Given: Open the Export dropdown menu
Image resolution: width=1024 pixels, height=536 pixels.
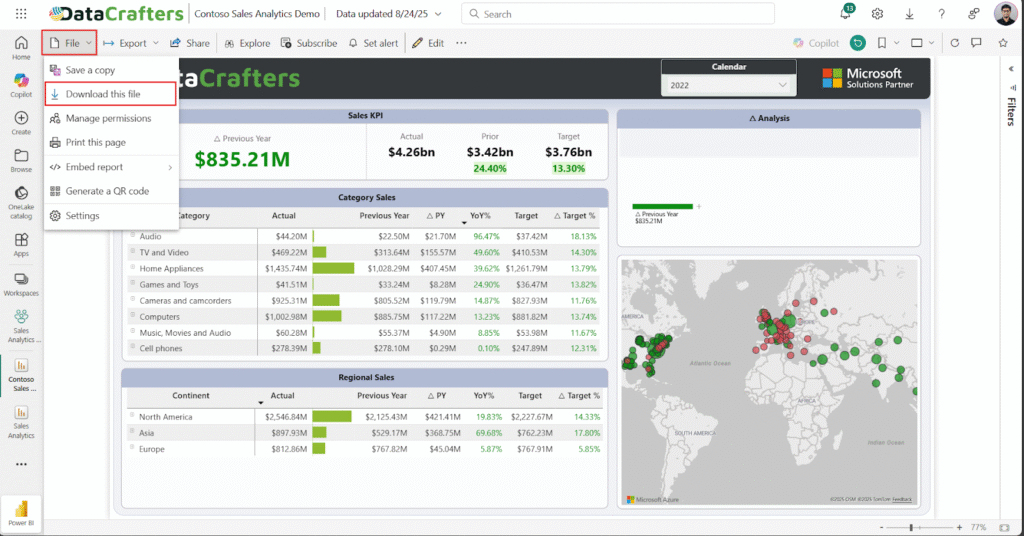Looking at the screenshot, I should 132,43.
